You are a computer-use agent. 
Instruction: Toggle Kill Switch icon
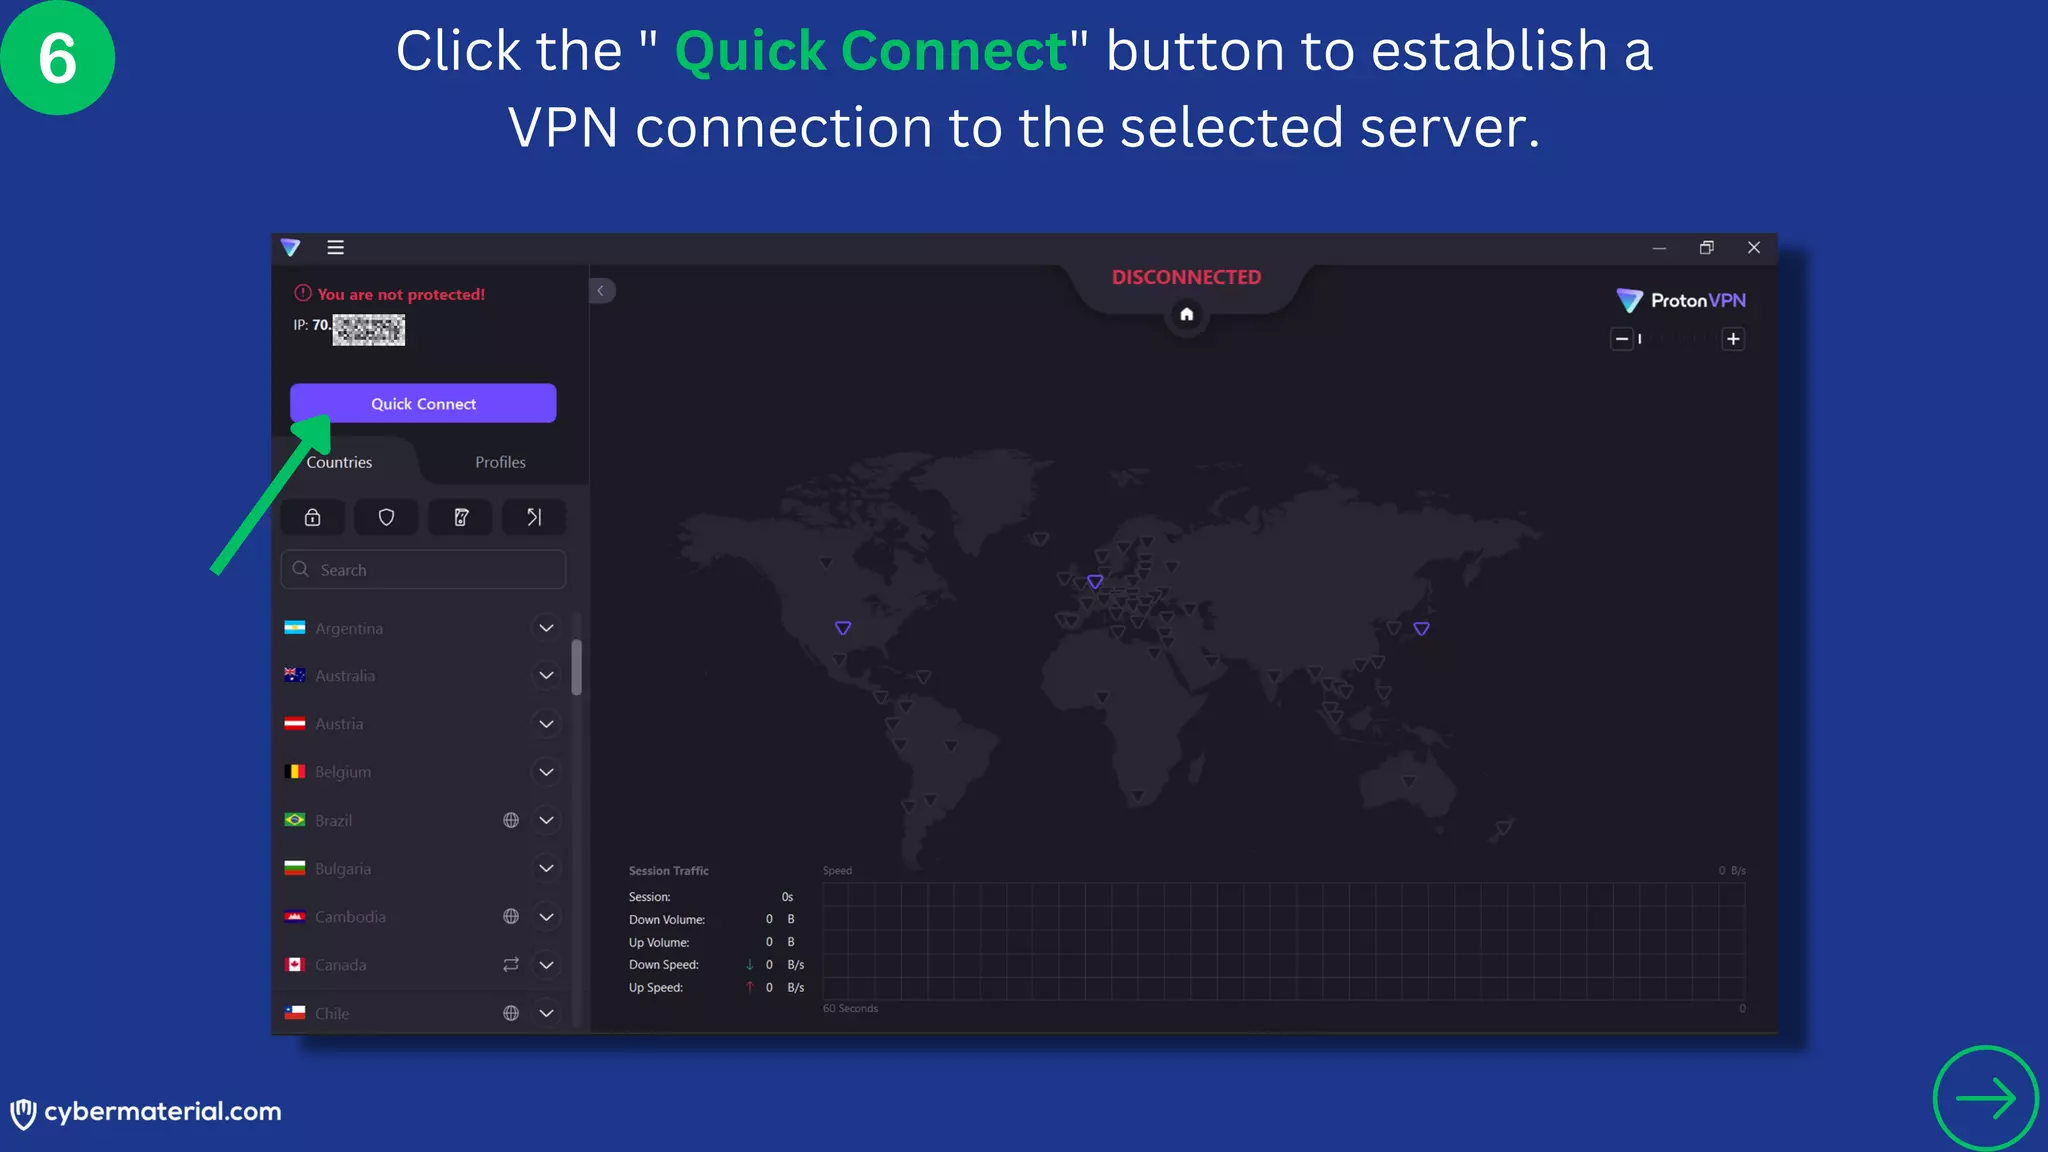(461, 517)
